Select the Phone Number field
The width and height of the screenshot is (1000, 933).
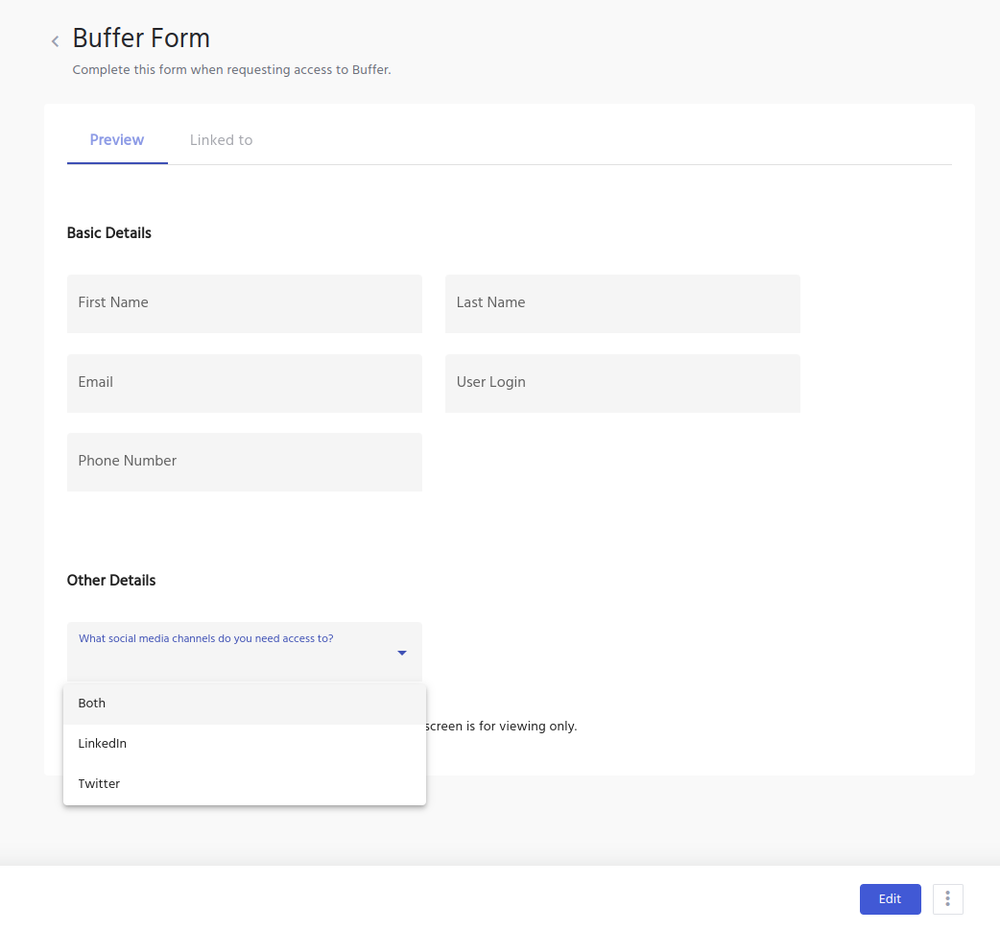coord(244,462)
